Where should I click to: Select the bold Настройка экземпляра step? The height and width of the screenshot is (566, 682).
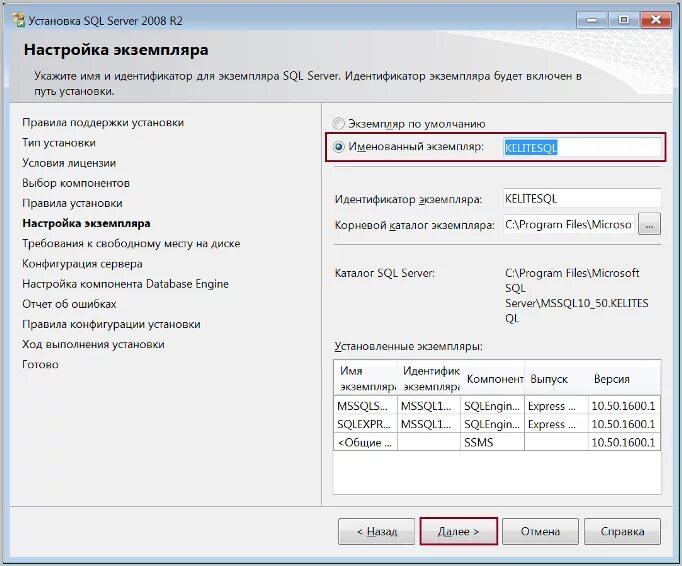click(x=86, y=223)
